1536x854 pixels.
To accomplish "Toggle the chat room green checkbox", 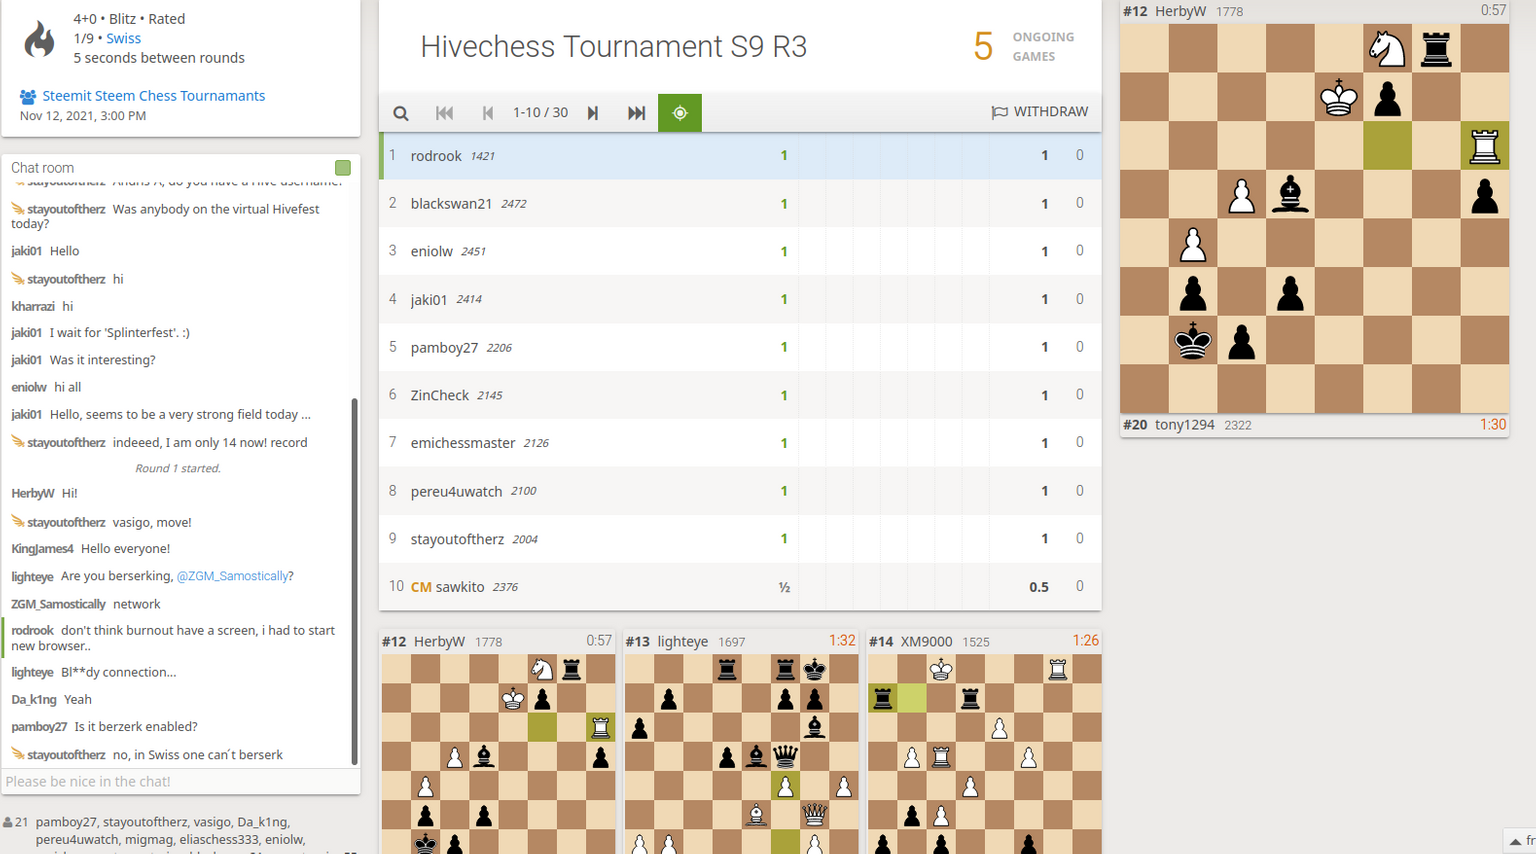I will tap(343, 168).
